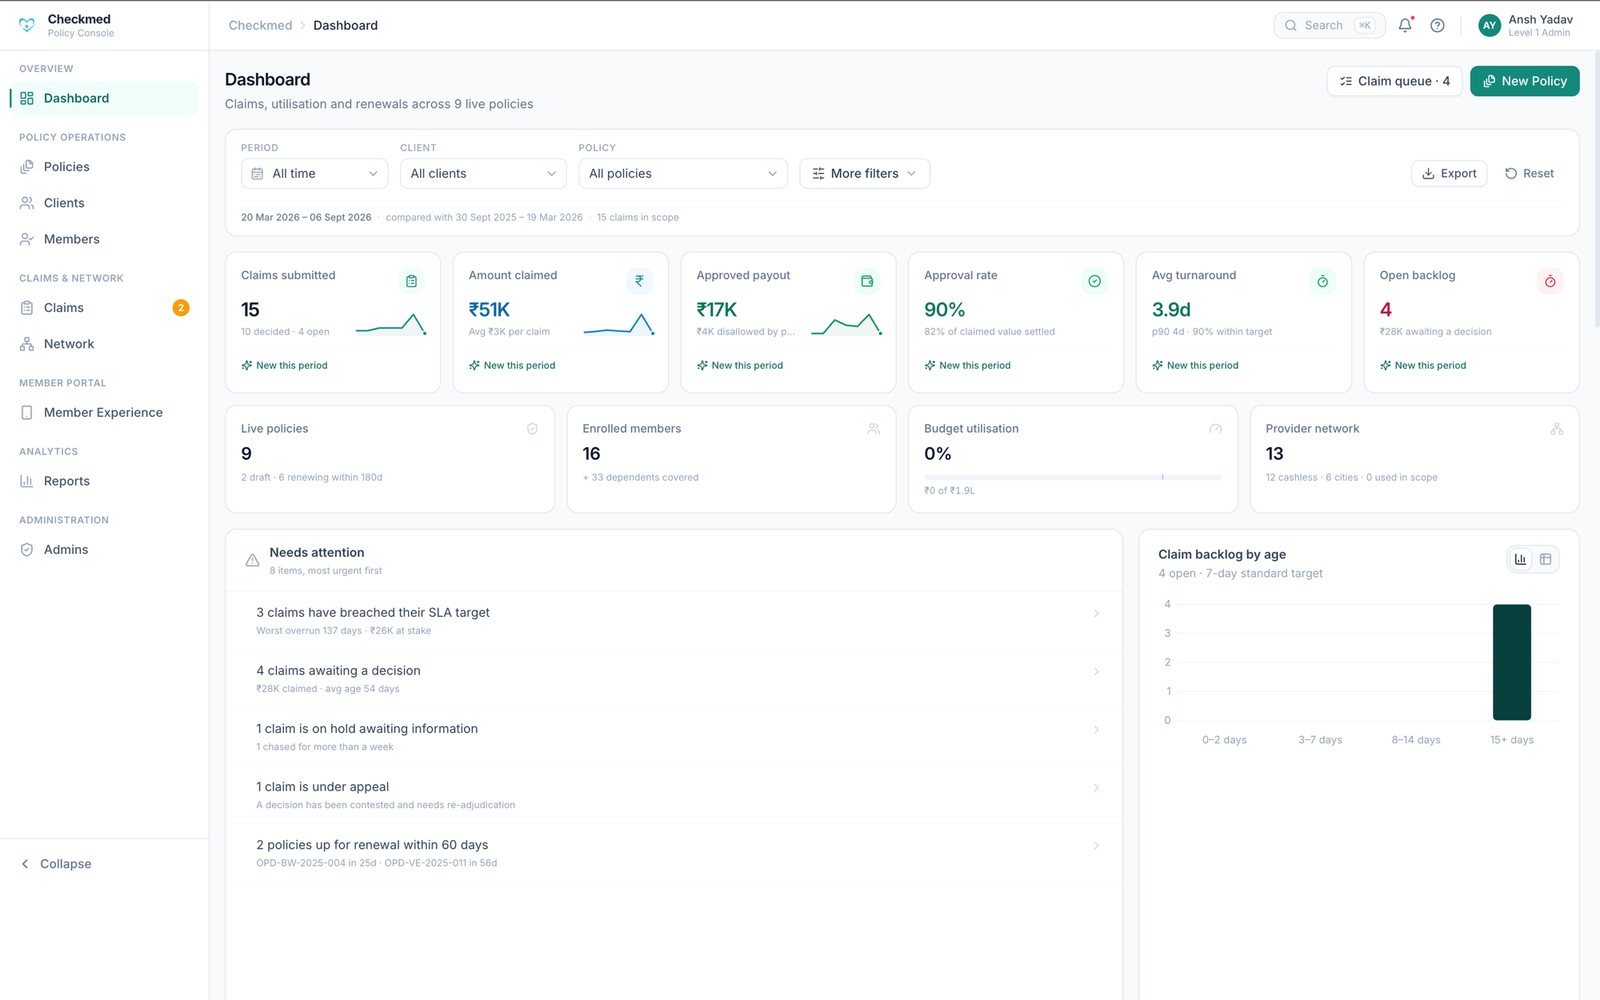Screen dimensions: 1600x1000
Task: Click '3 claims have breached their SLA target'
Action: (x=373, y=612)
